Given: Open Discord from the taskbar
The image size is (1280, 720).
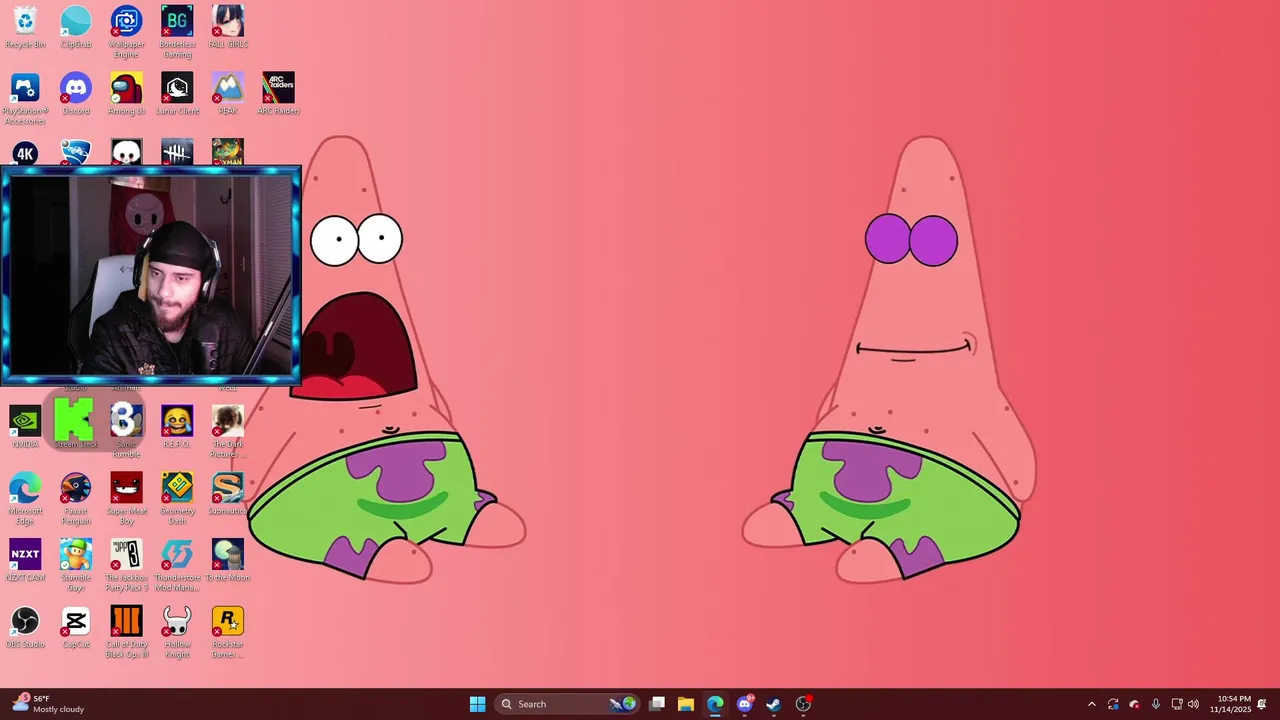Looking at the screenshot, I should 745,704.
